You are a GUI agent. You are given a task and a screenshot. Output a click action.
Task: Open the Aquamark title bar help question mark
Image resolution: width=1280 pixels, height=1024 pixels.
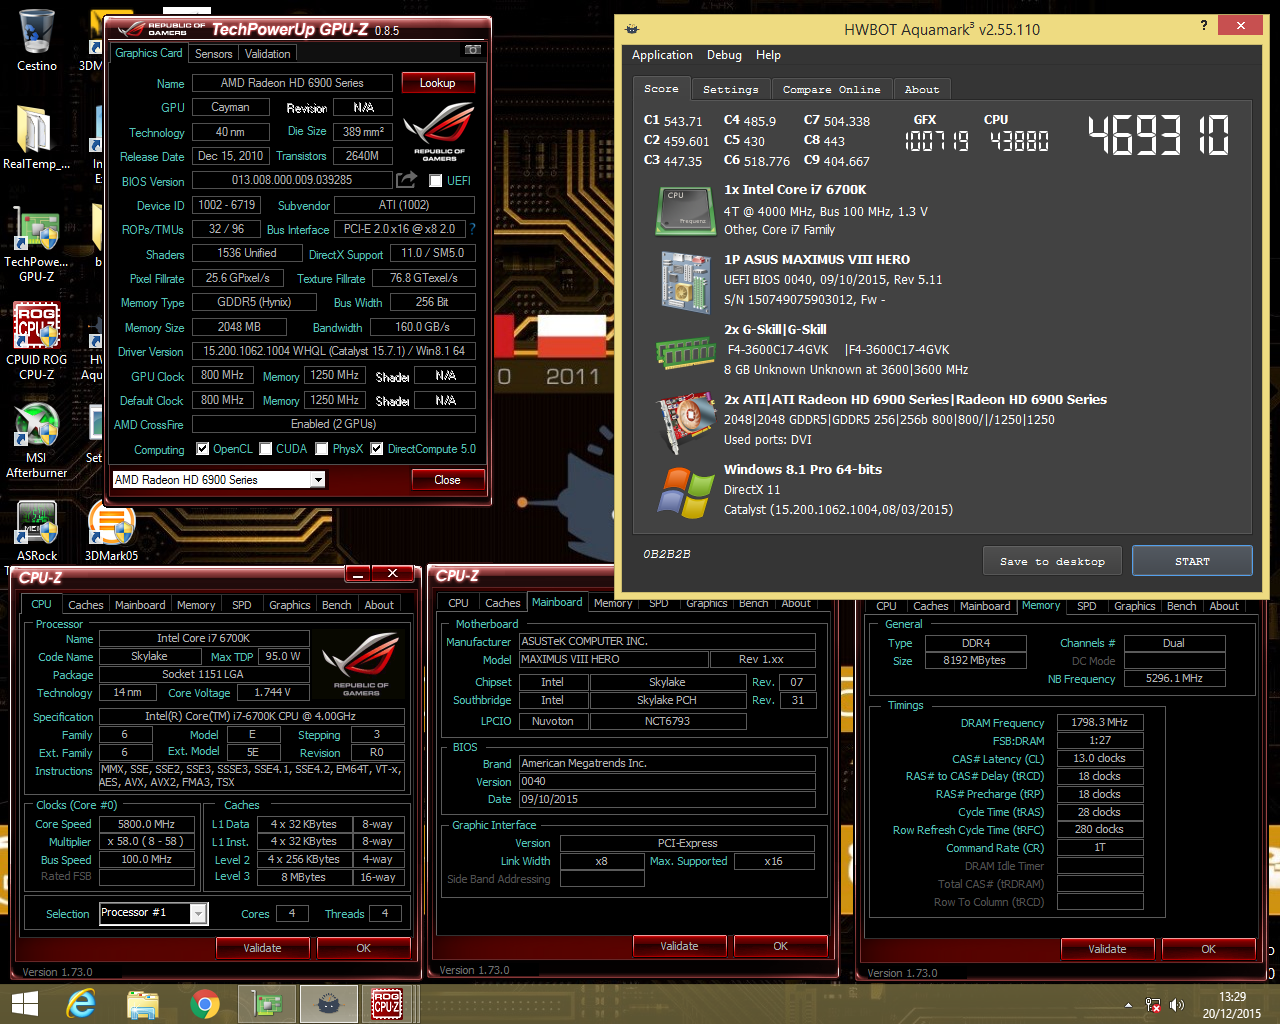pos(1203,26)
